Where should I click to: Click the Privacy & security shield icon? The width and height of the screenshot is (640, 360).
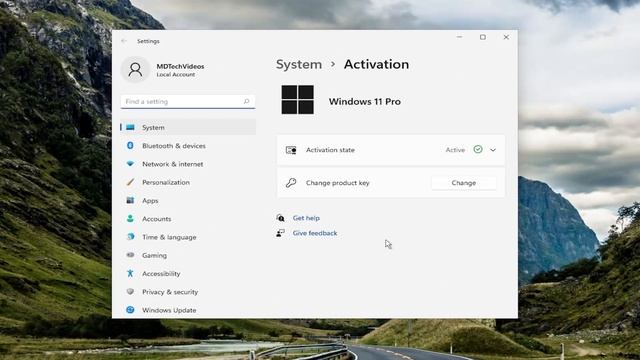(130, 291)
